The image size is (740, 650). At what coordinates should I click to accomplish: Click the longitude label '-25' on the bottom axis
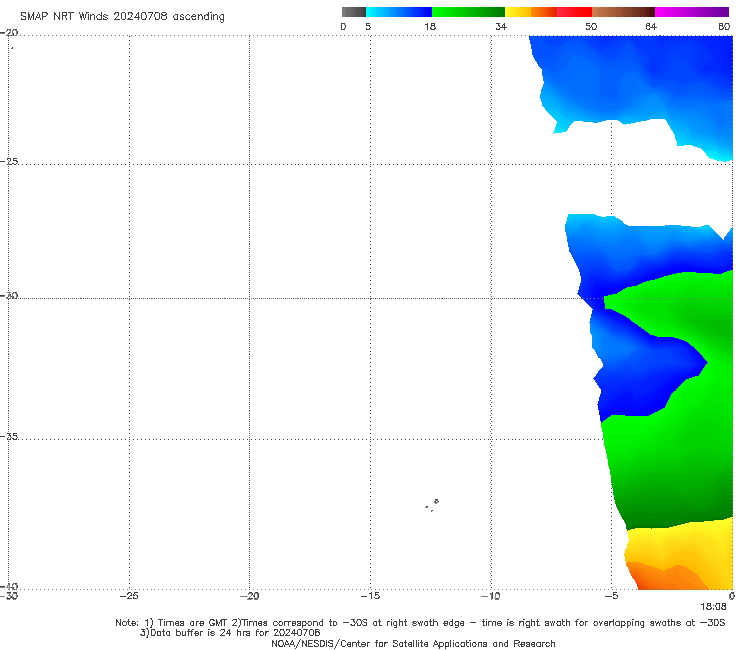(x=129, y=596)
